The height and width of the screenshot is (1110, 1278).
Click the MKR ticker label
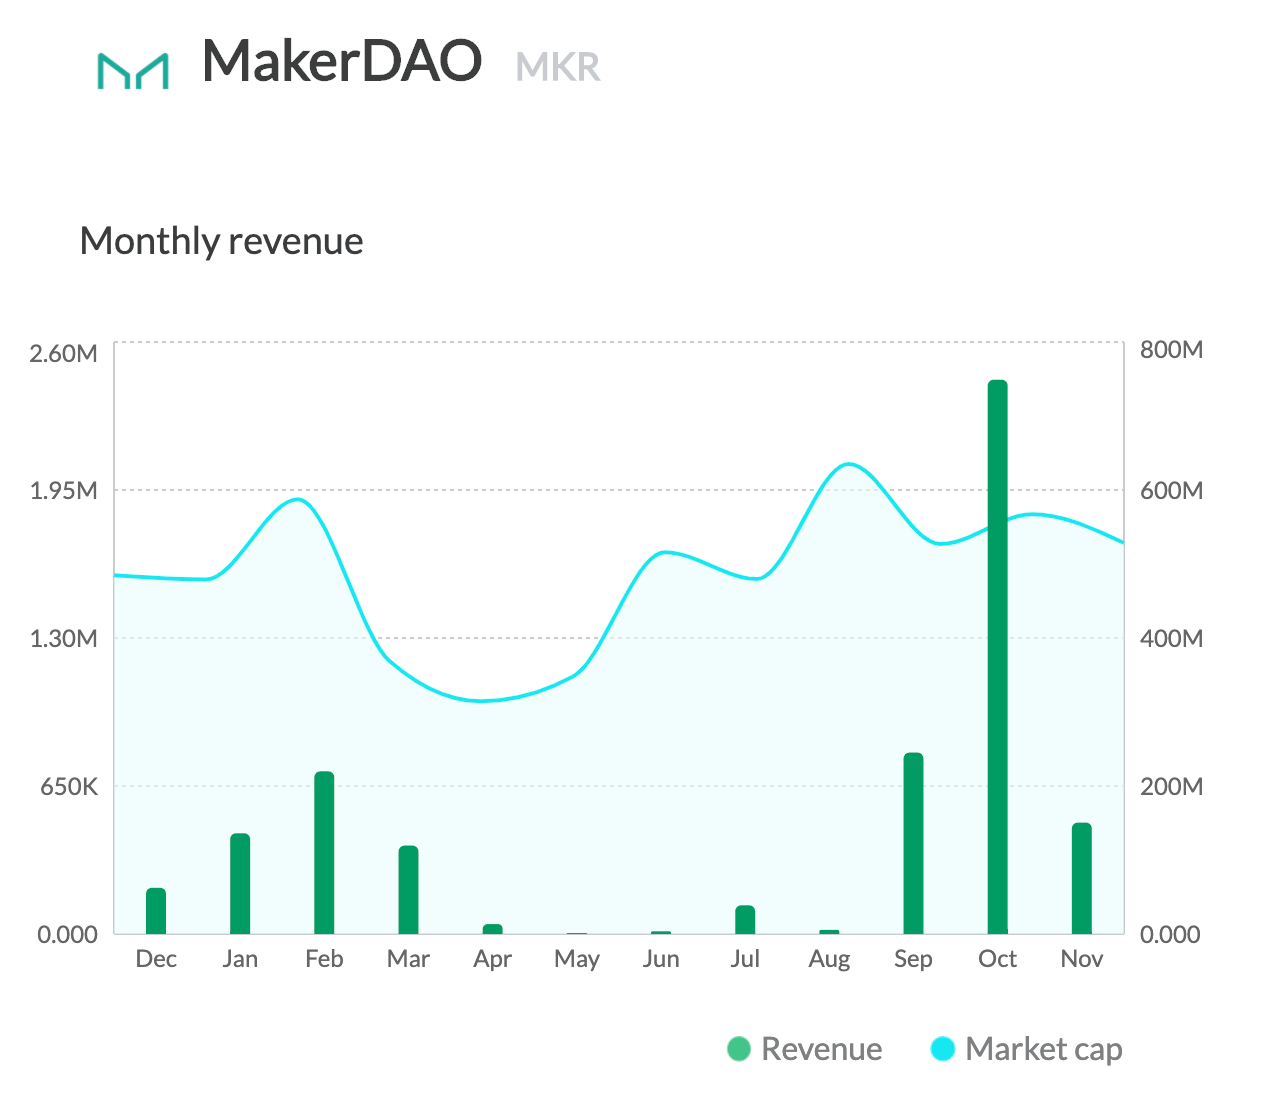(x=558, y=67)
